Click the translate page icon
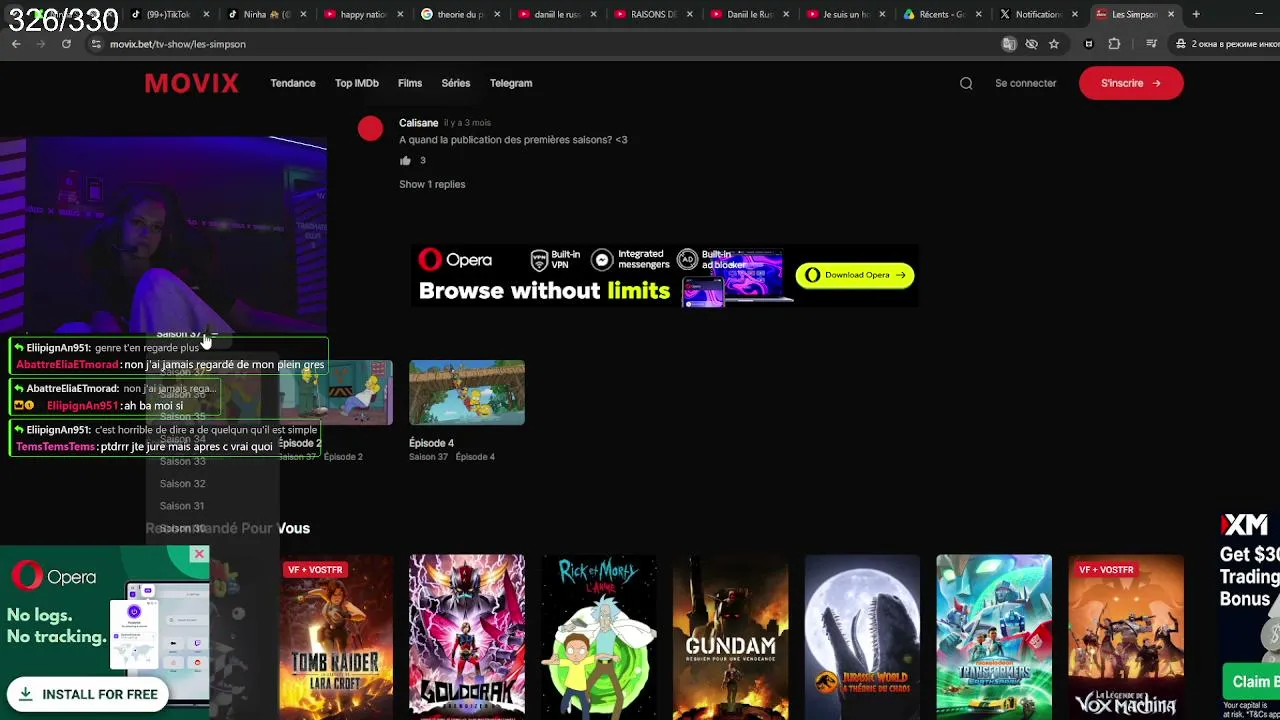Screen dimensions: 1280x720 [1009, 44]
